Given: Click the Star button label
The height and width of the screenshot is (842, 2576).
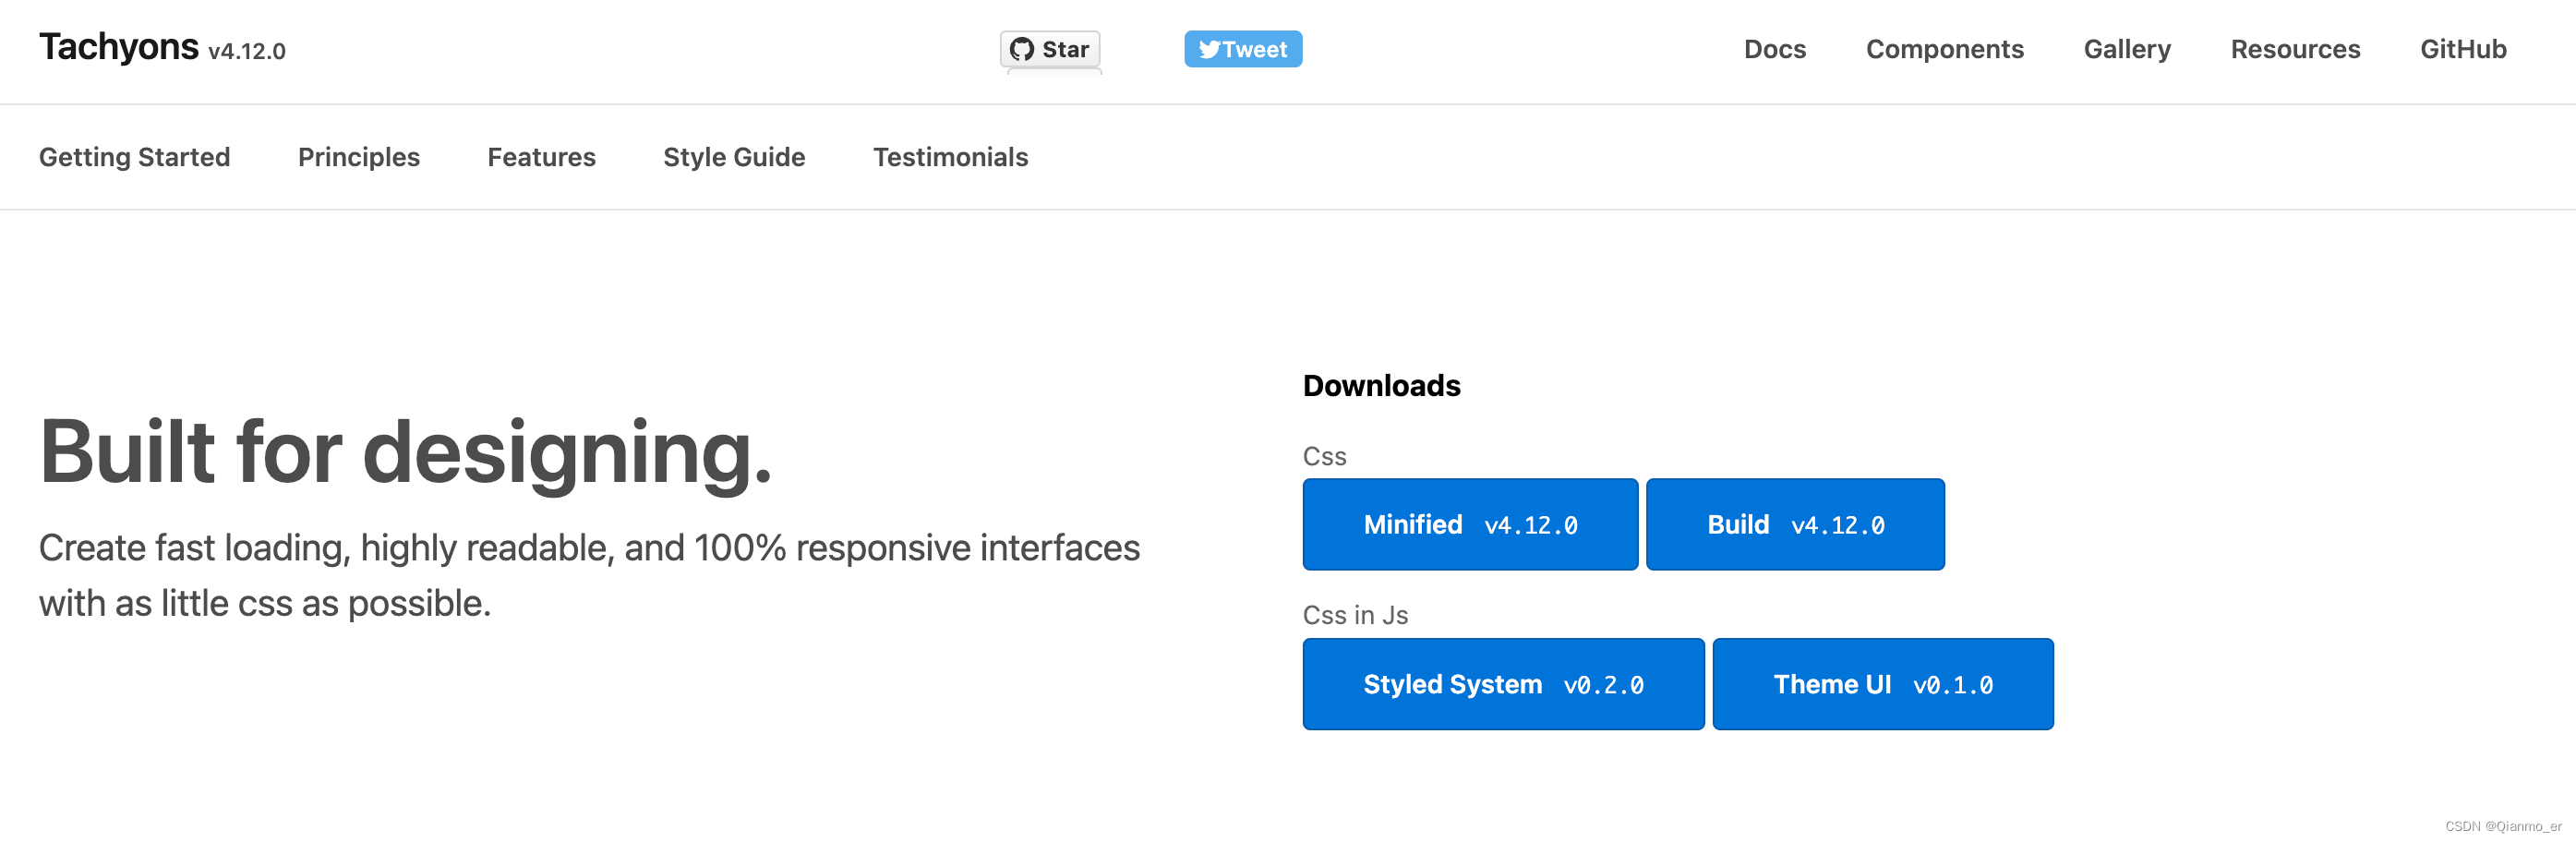Looking at the screenshot, I should (1065, 49).
